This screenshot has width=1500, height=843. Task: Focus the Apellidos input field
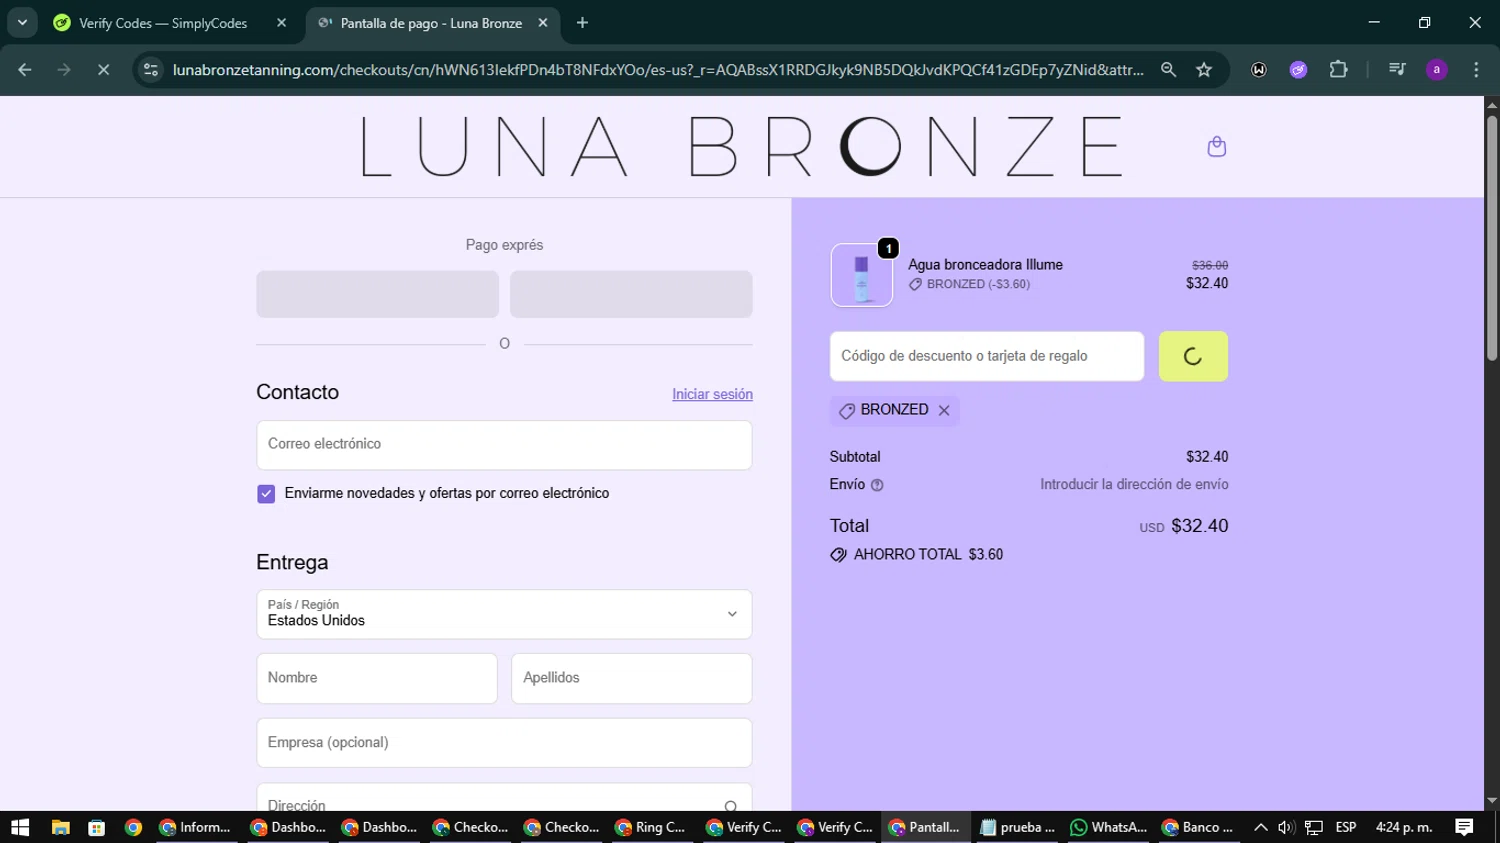[632, 679]
